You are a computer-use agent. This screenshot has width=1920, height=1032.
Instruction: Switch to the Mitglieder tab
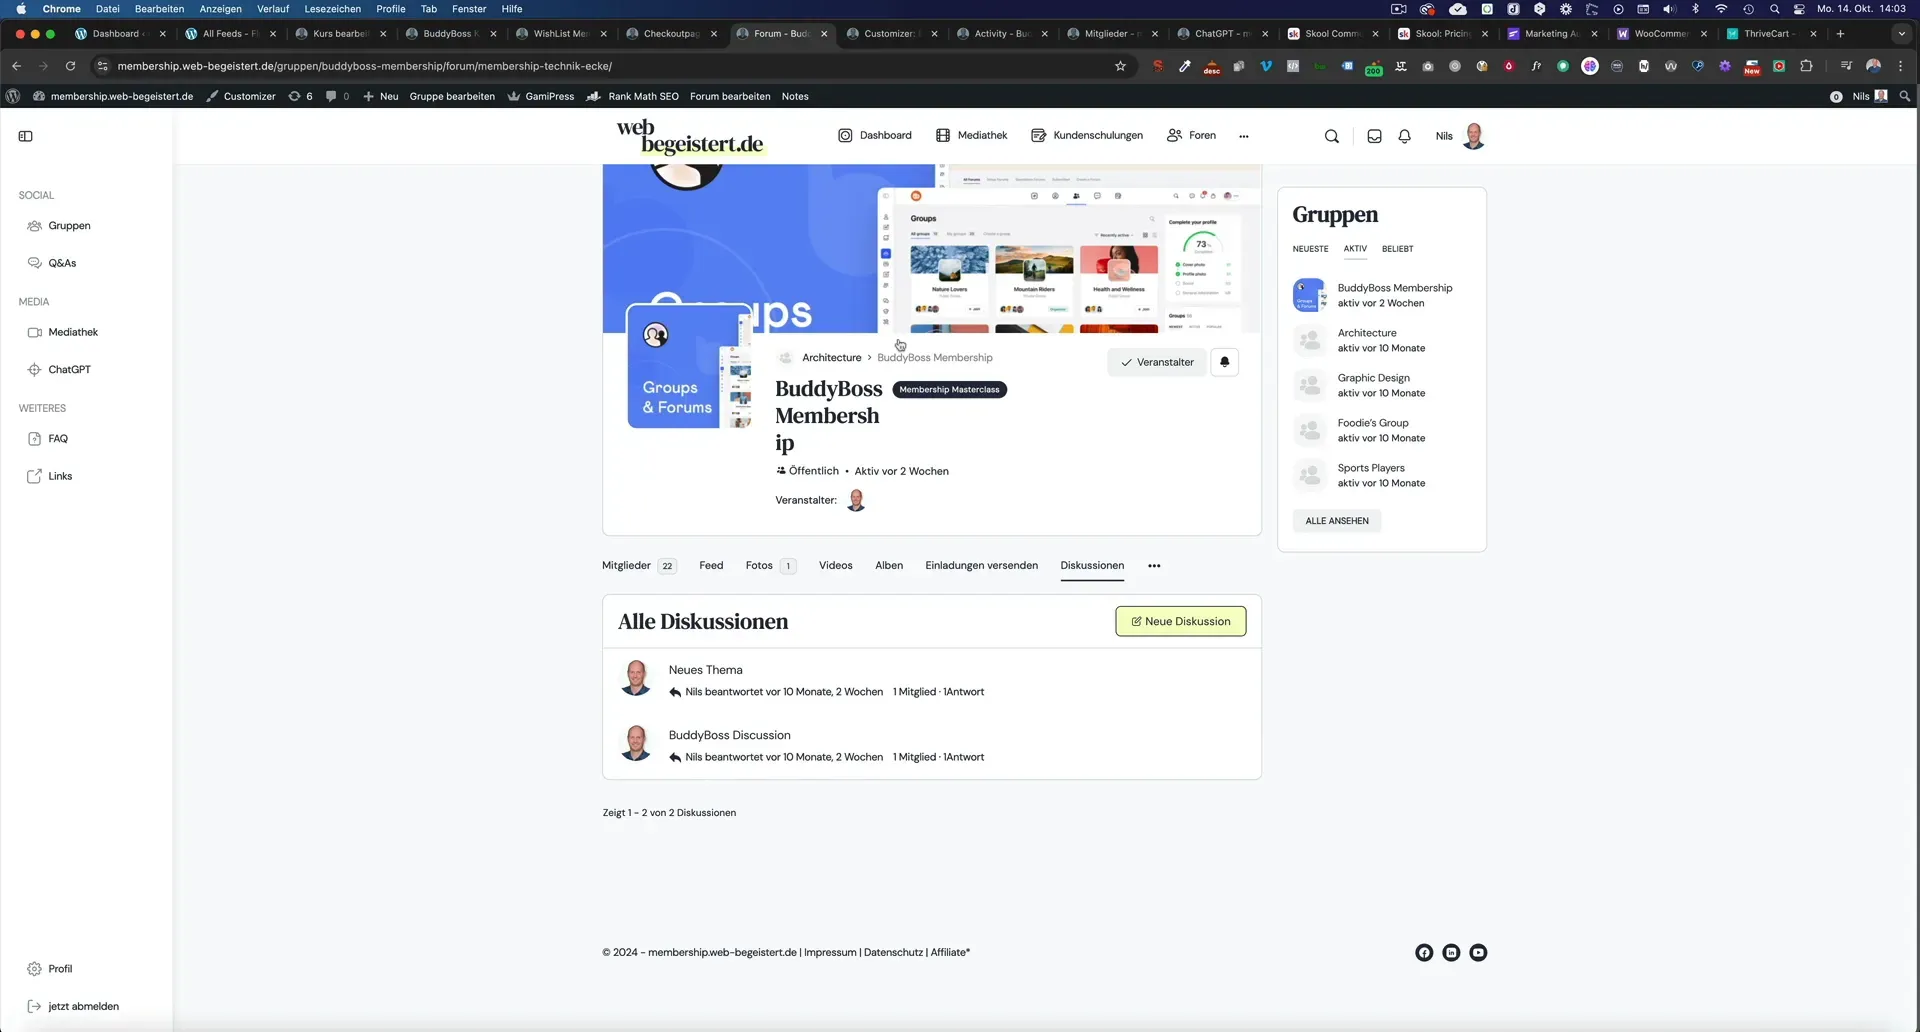(639, 566)
